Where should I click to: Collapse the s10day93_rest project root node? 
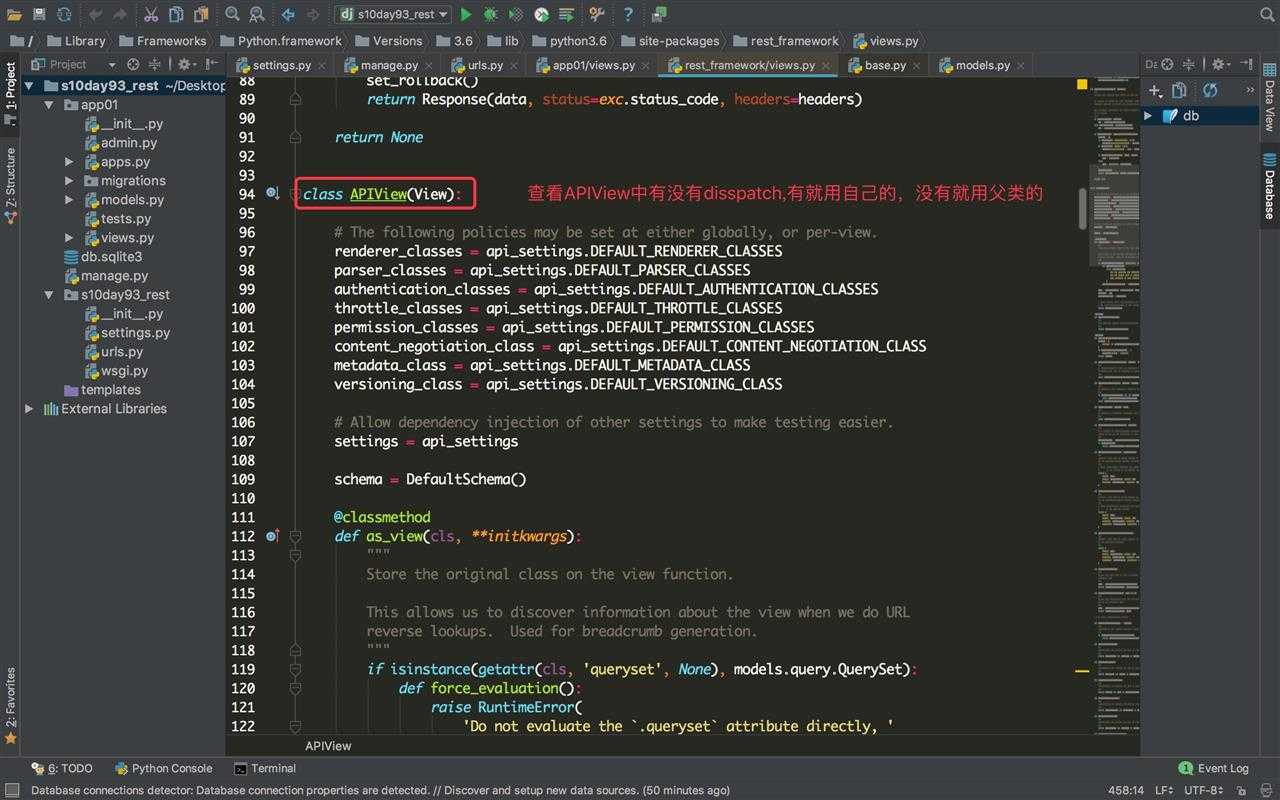(x=29, y=86)
